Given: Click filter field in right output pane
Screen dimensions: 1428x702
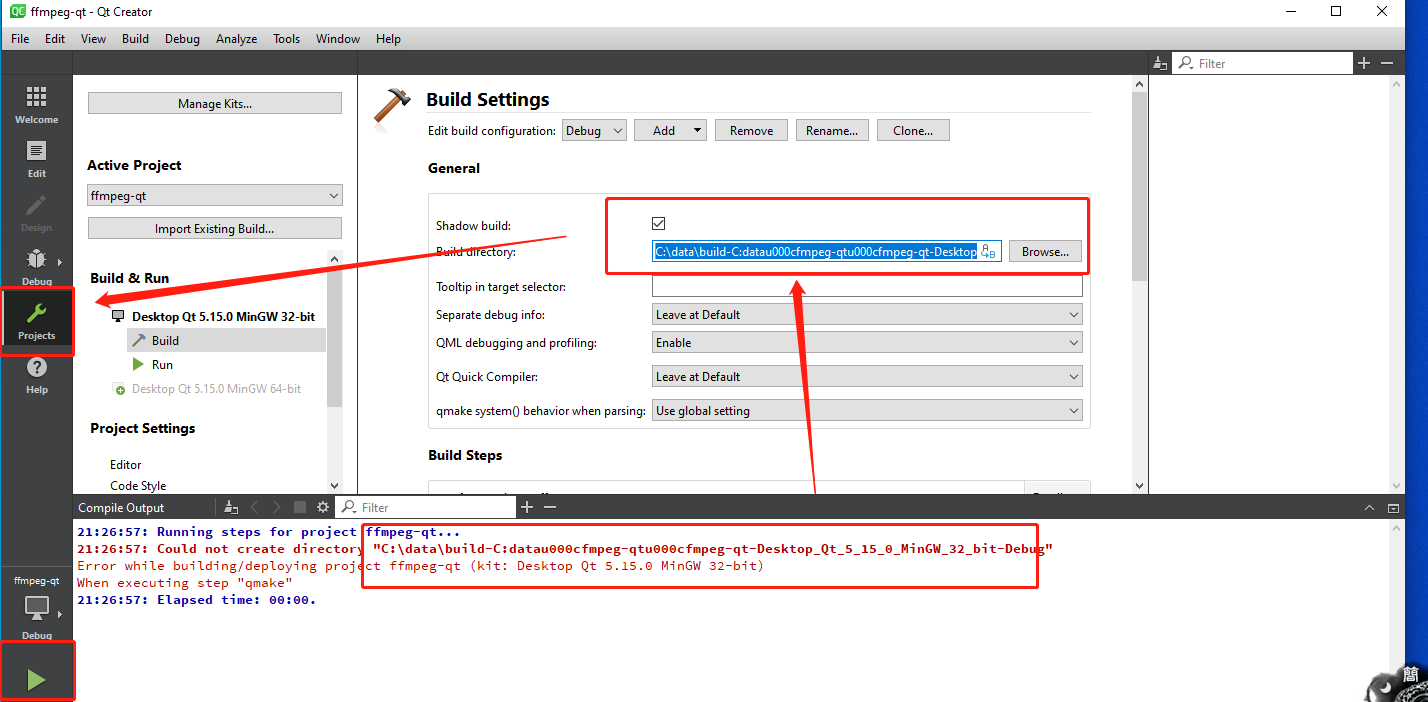Looking at the screenshot, I should click(x=1261, y=63).
